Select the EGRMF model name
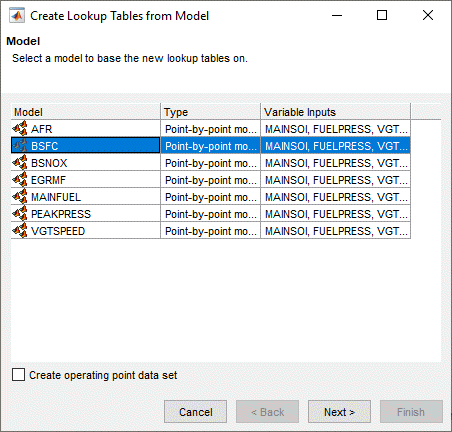The height and width of the screenshot is (432, 452). pos(48,180)
